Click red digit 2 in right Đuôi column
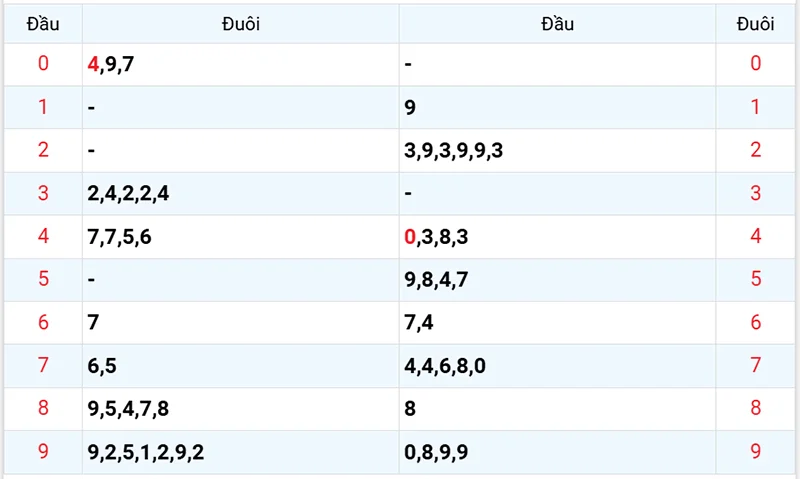The image size is (800, 479). tap(756, 149)
